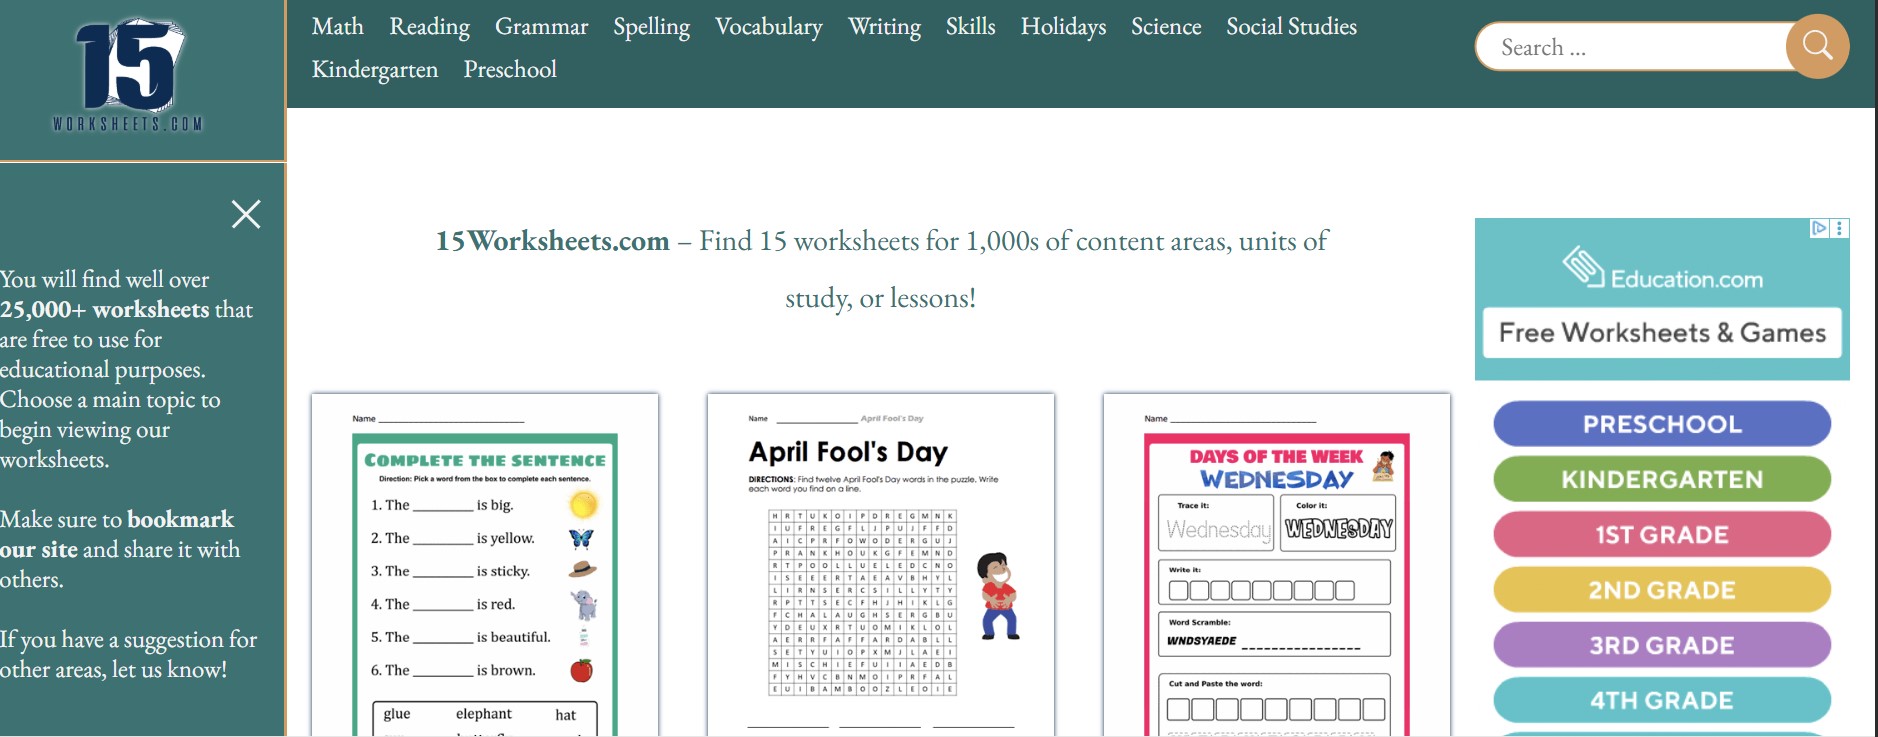The image size is (1878, 737).
Task: Click the ad options dots icon
Action: (x=1840, y=228)
